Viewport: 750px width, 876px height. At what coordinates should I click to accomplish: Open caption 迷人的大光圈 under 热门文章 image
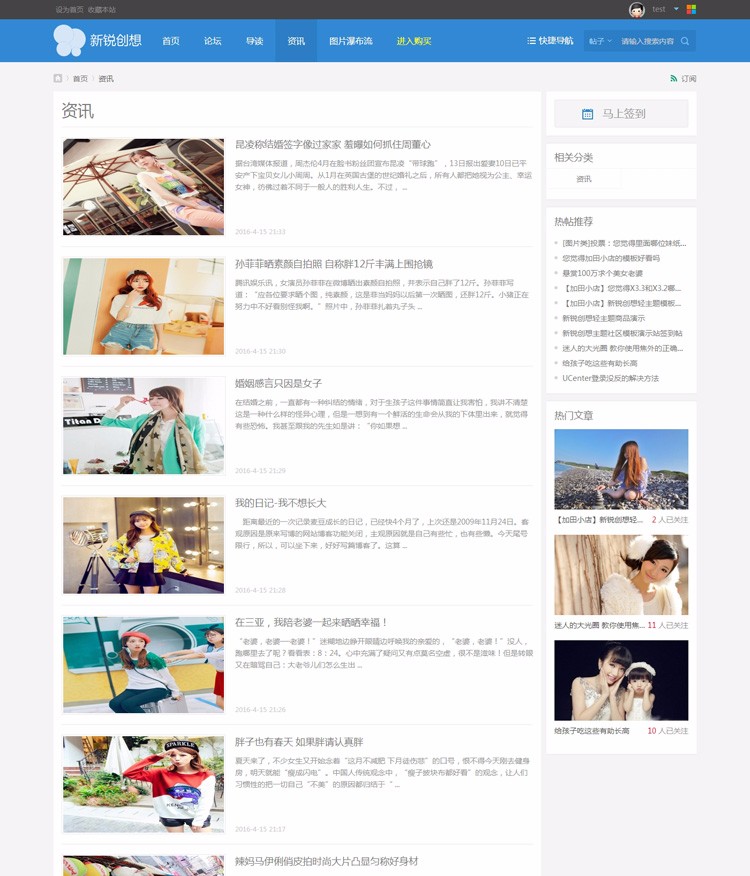(x=599, y=625)
